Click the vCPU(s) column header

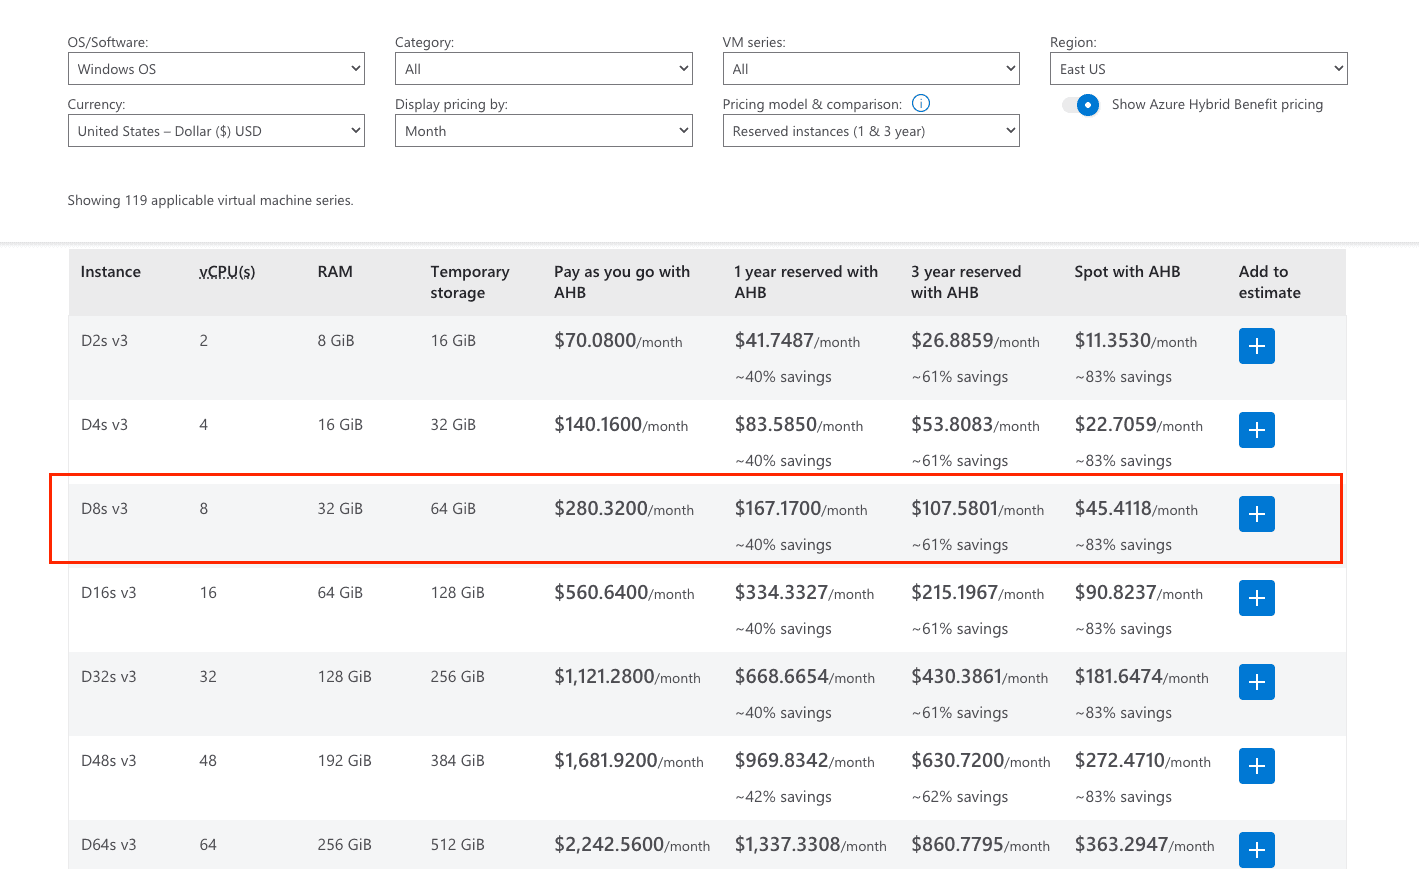(x=227, y=272)
